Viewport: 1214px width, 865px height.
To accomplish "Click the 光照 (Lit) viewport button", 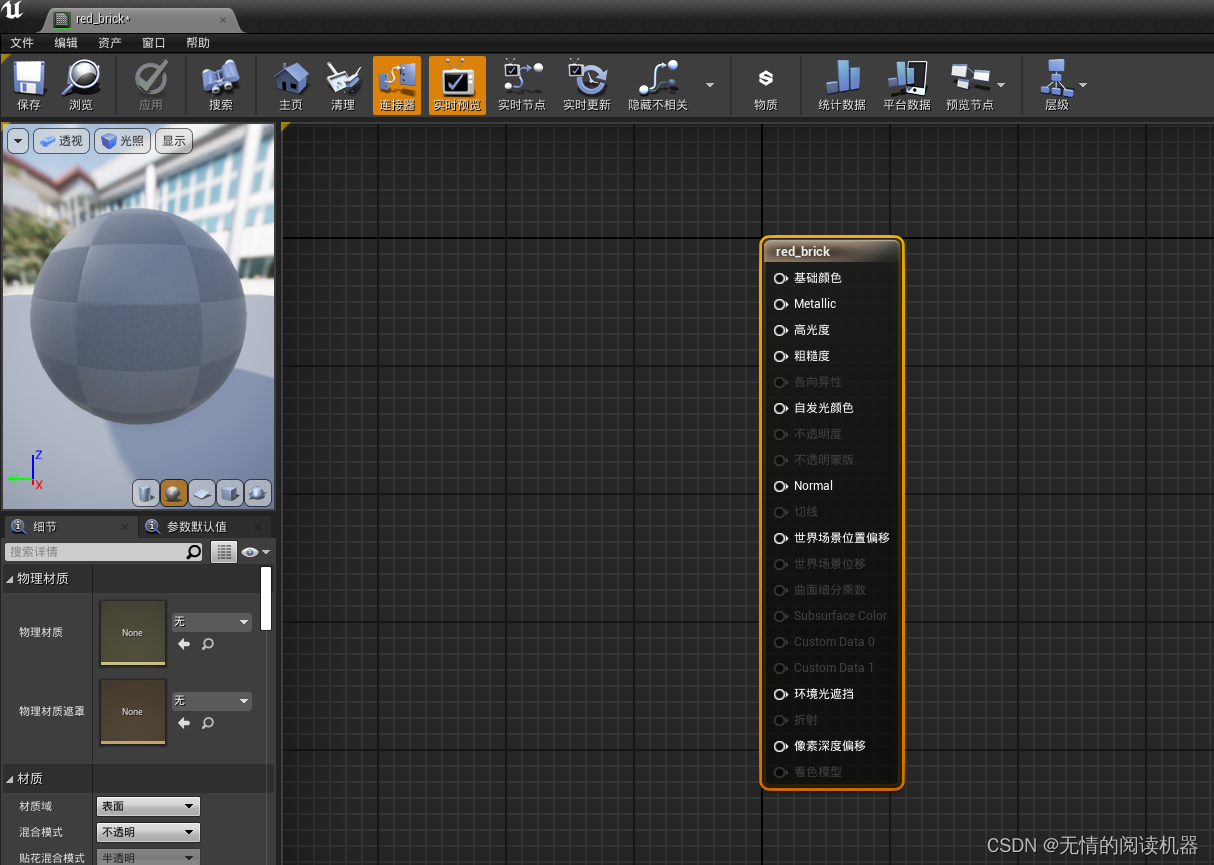I will [122, 141].
